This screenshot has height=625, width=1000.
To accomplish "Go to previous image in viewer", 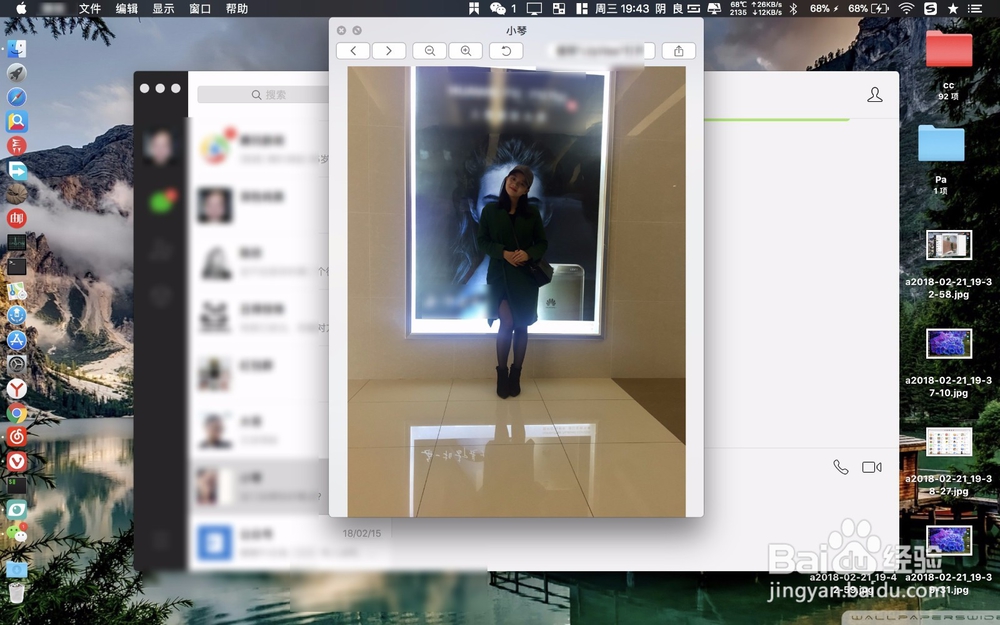I will [x=353, y=51].
